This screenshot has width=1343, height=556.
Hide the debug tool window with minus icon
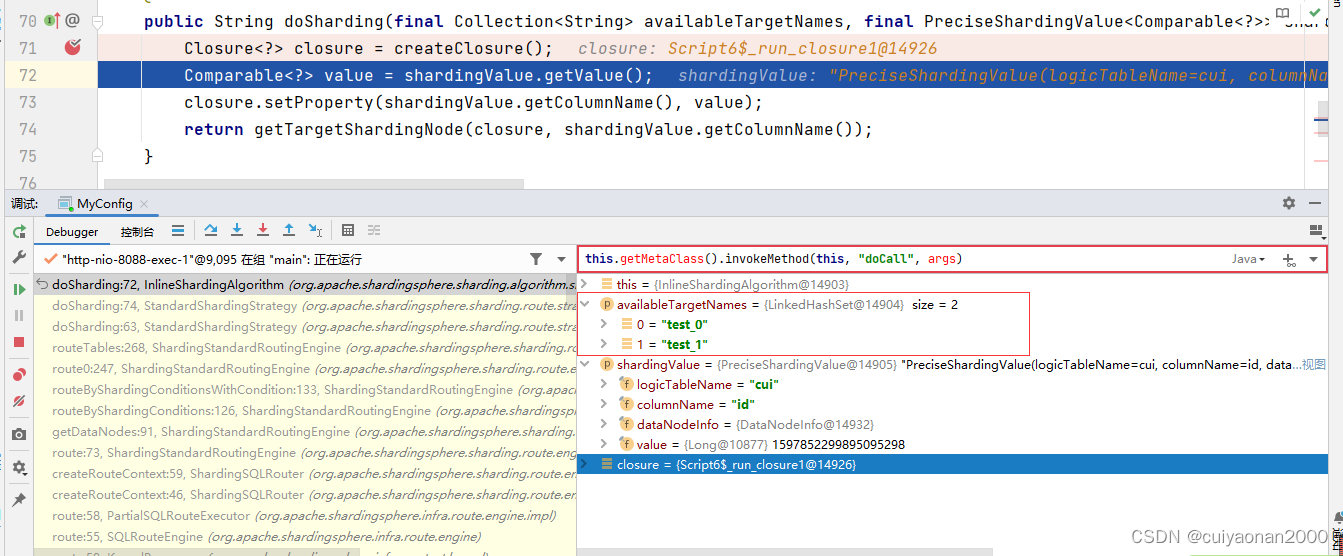1316,203
